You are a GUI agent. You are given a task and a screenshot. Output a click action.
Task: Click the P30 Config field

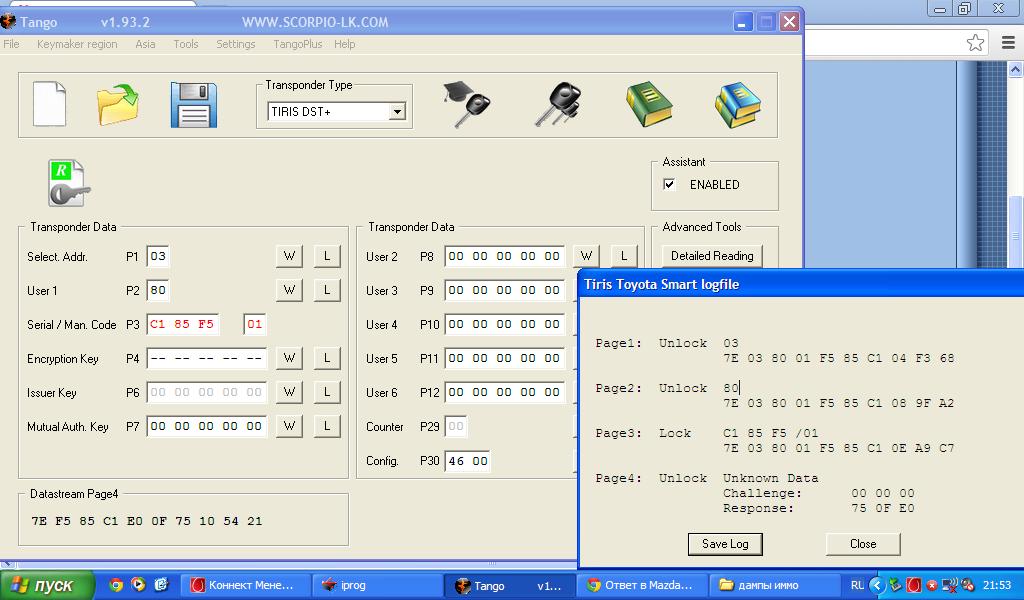pos(468,461)
